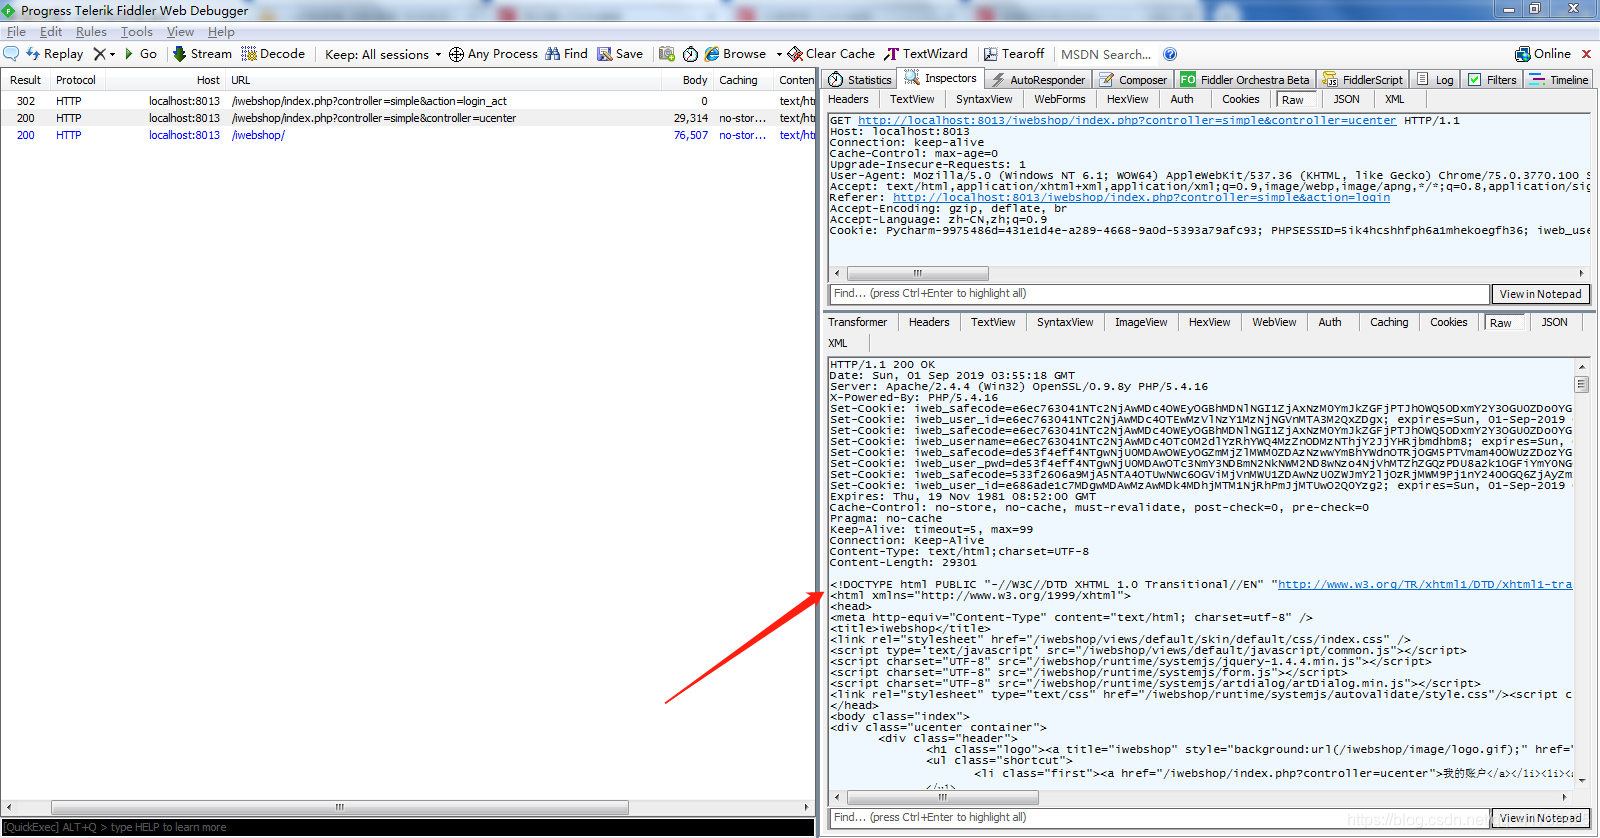Click the Online status indicator

(1543, 54)
